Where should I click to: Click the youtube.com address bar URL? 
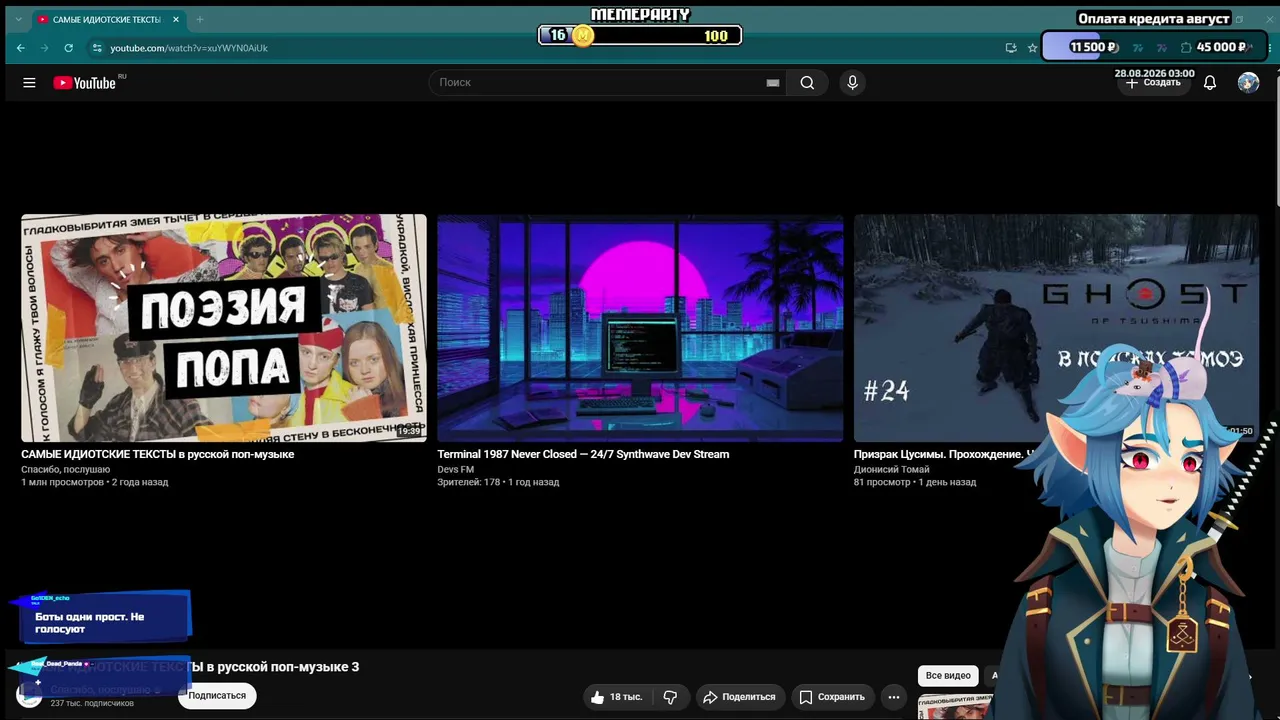[x=189, y=48]
